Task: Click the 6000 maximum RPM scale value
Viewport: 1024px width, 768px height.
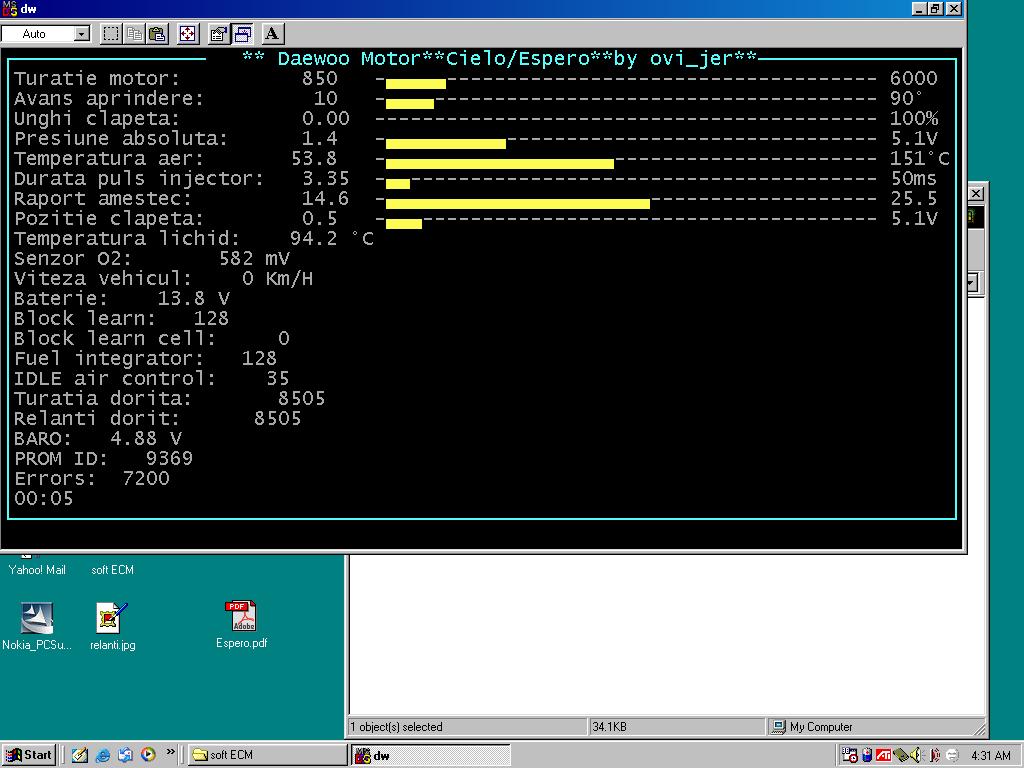Action: [x=914, y=78]
